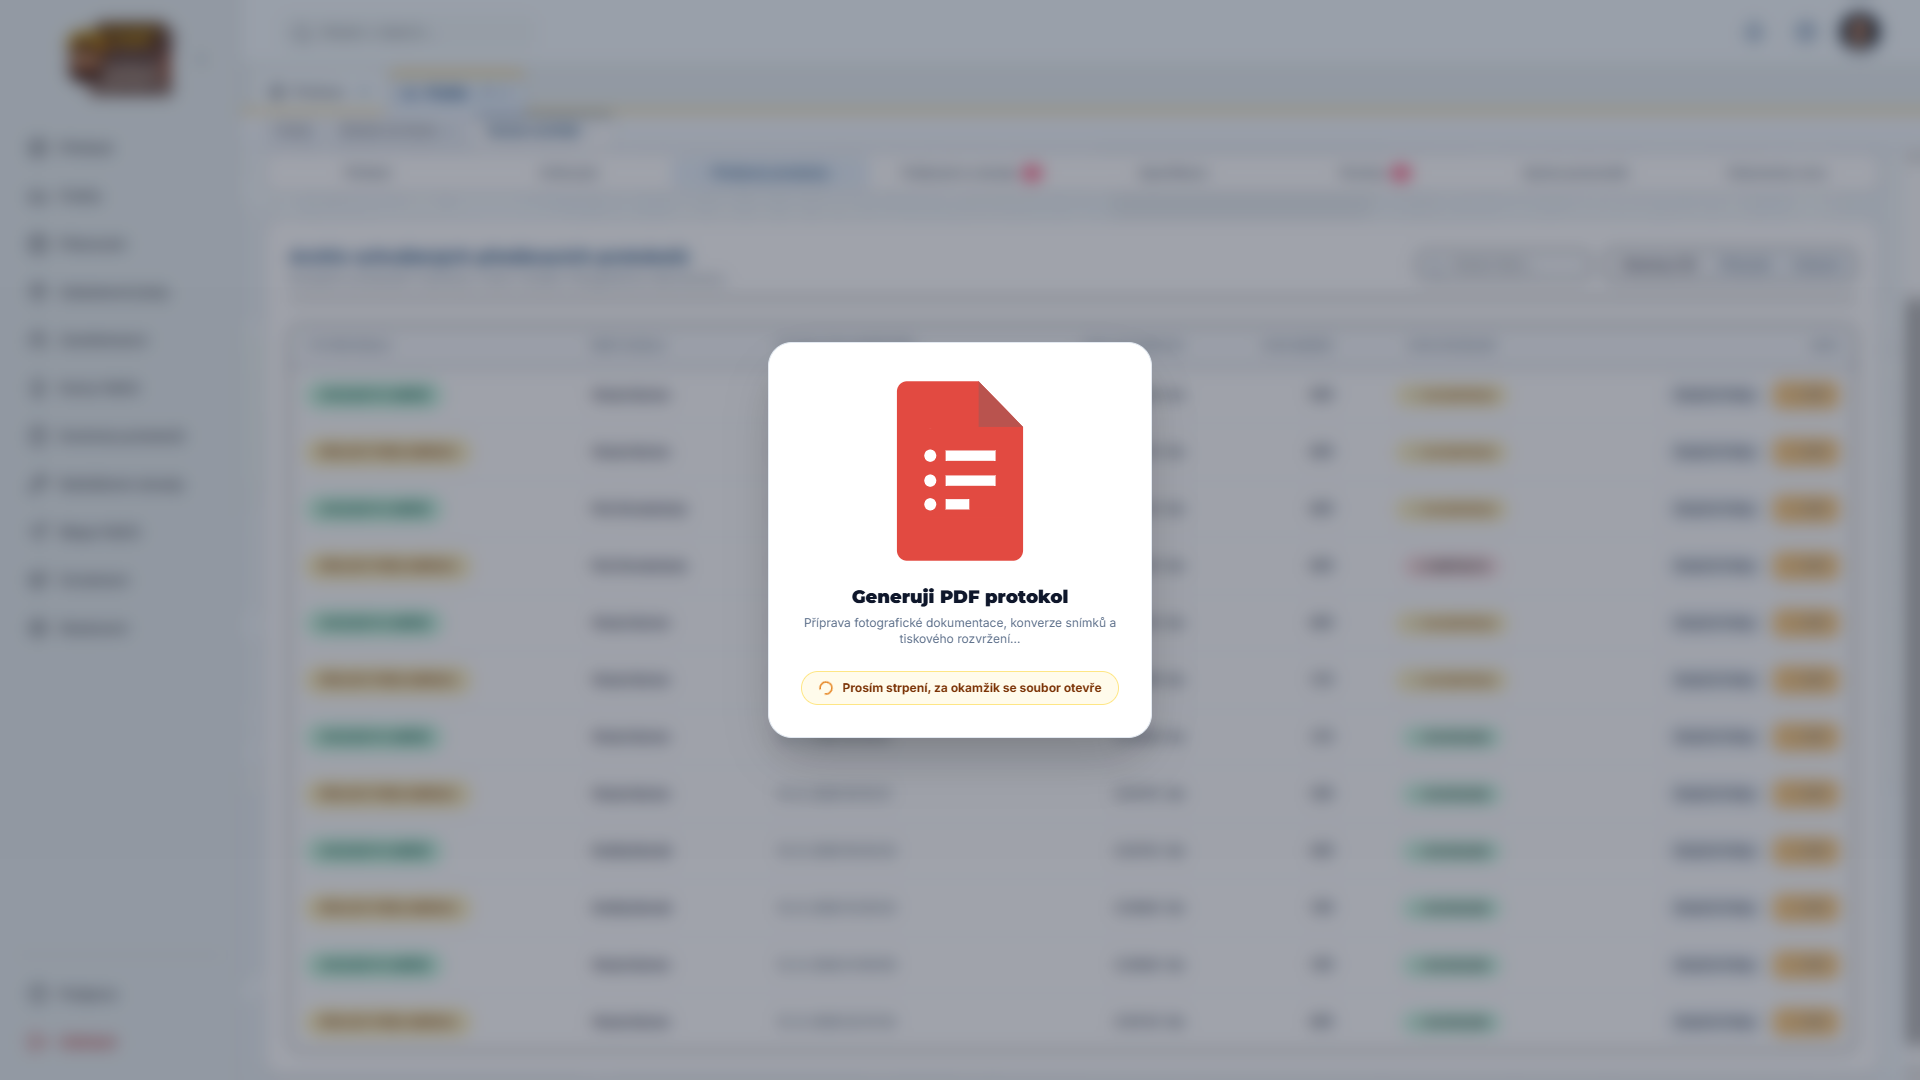Click the "Prosím strpení, za okamžik se soubor otevře" notice

pos(960,688)
